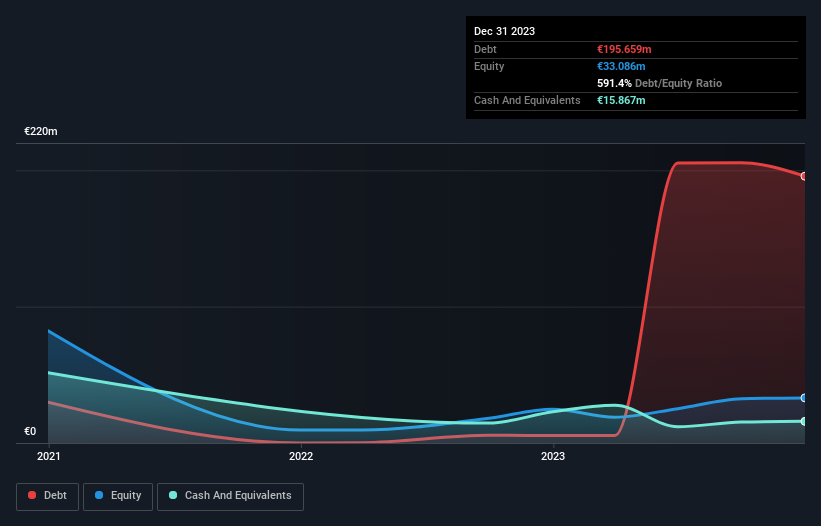The image size is (821, 526).
Task: Click Cash And Equivalents label in tooltip
Action: pos(527,100)
